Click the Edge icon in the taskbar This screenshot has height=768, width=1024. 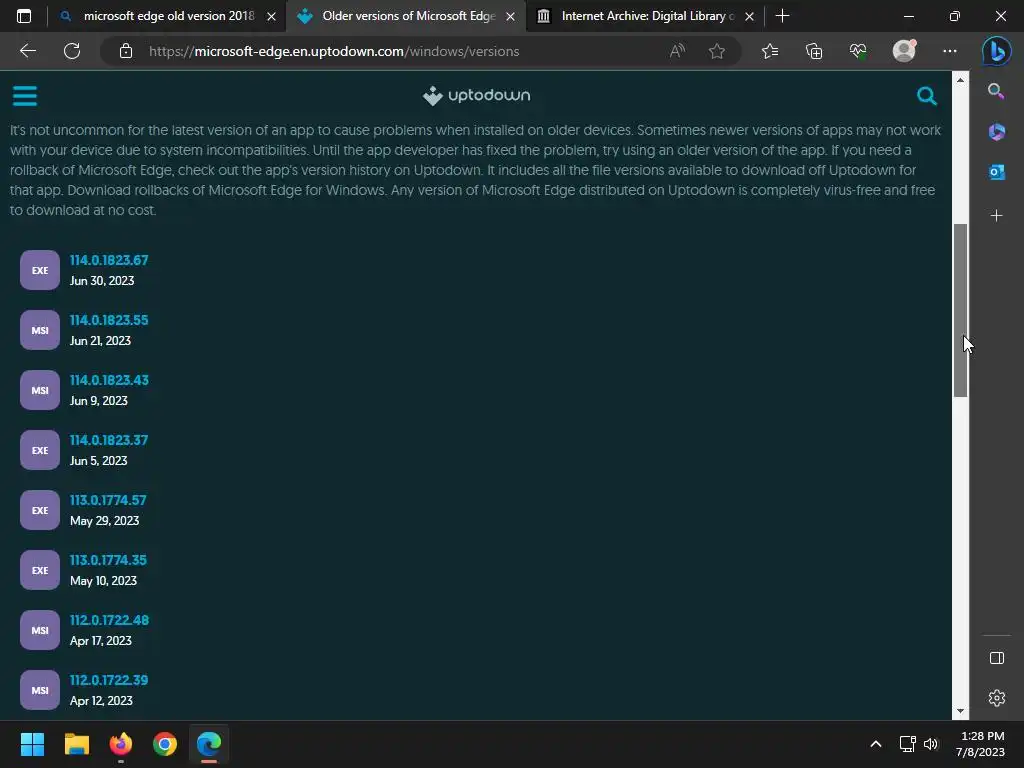coord(209,744)
